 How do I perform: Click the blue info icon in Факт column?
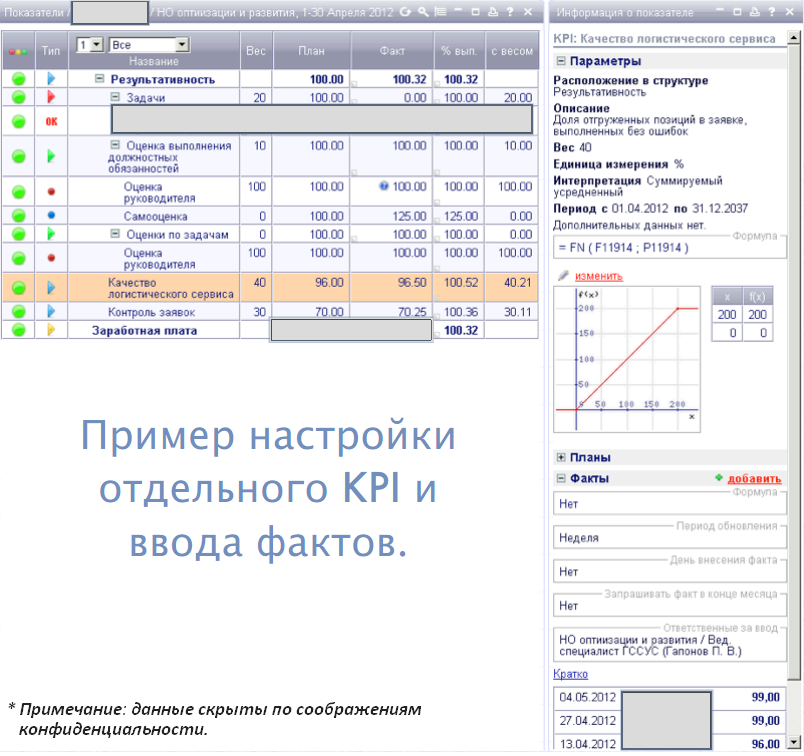[384, 186]
